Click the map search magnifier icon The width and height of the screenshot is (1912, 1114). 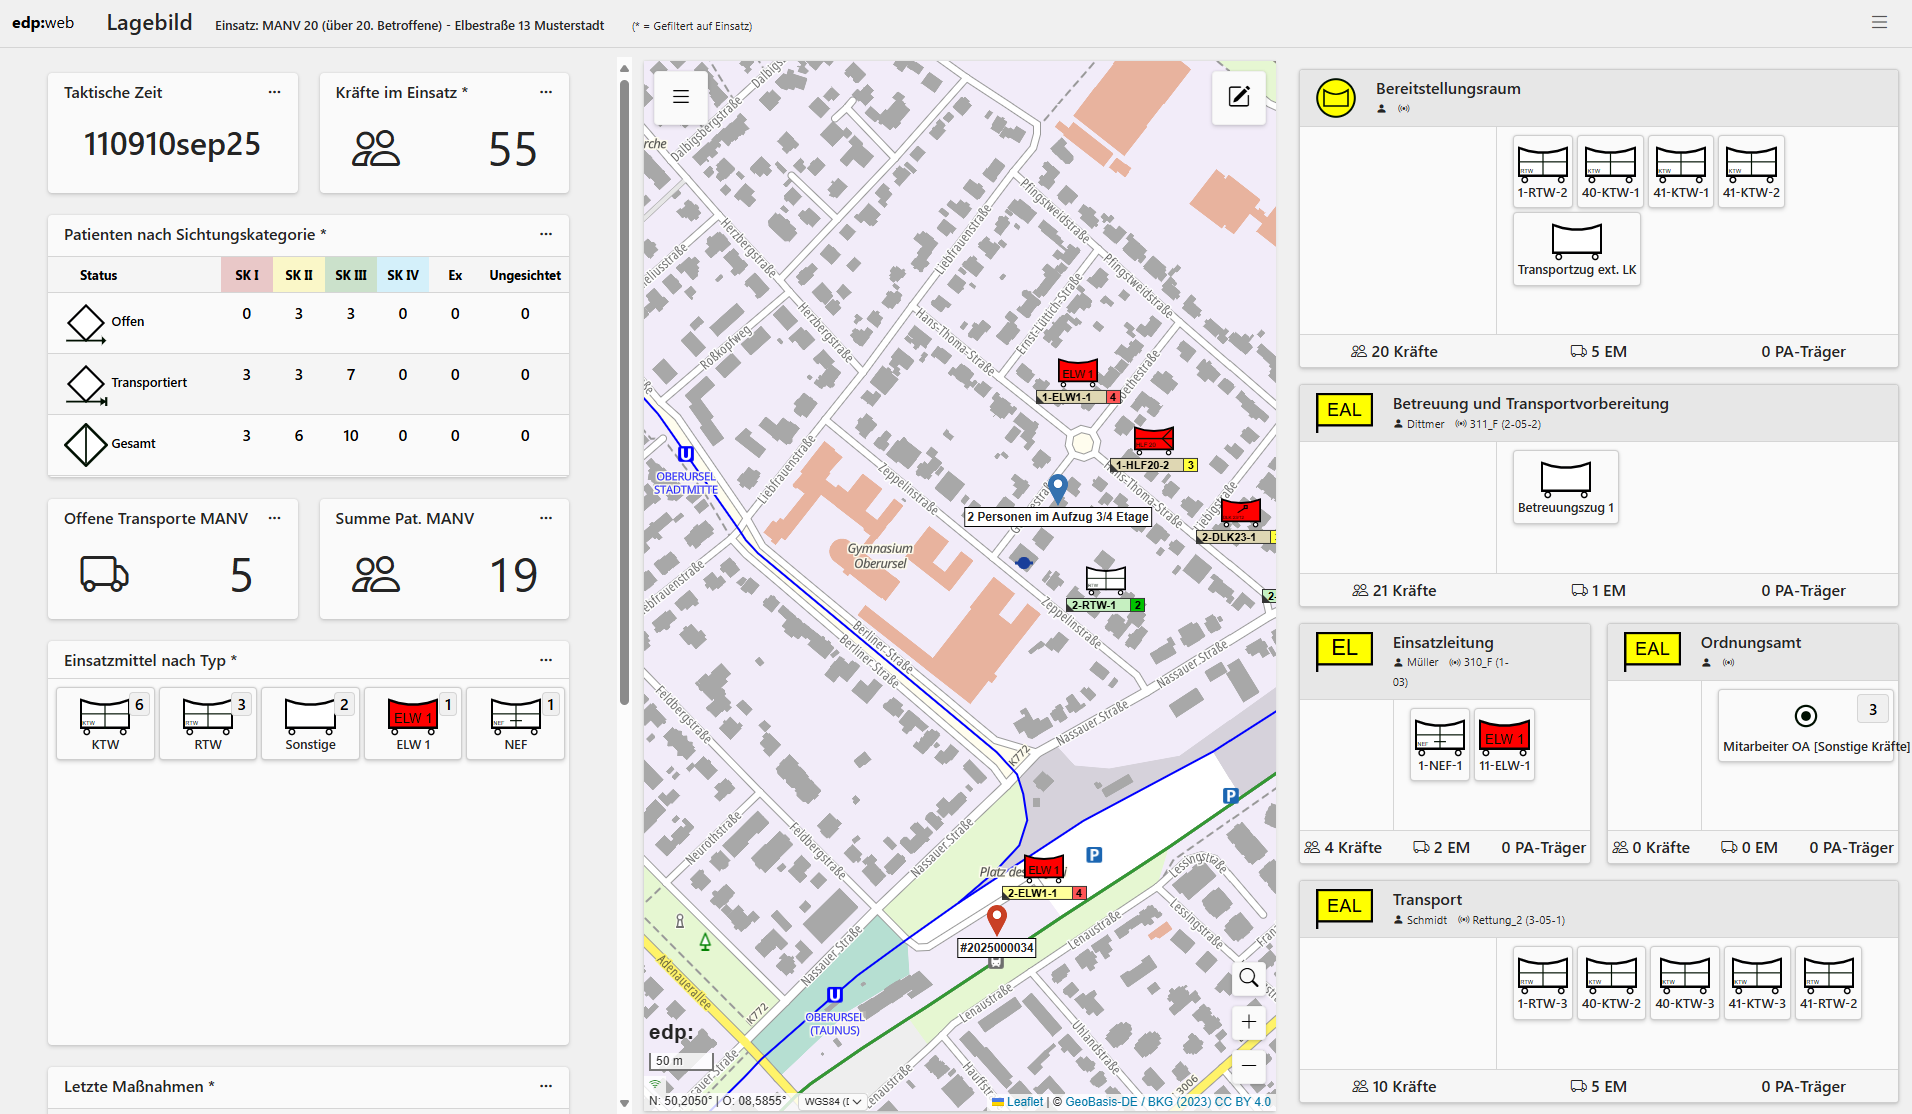pos(1249,977)
